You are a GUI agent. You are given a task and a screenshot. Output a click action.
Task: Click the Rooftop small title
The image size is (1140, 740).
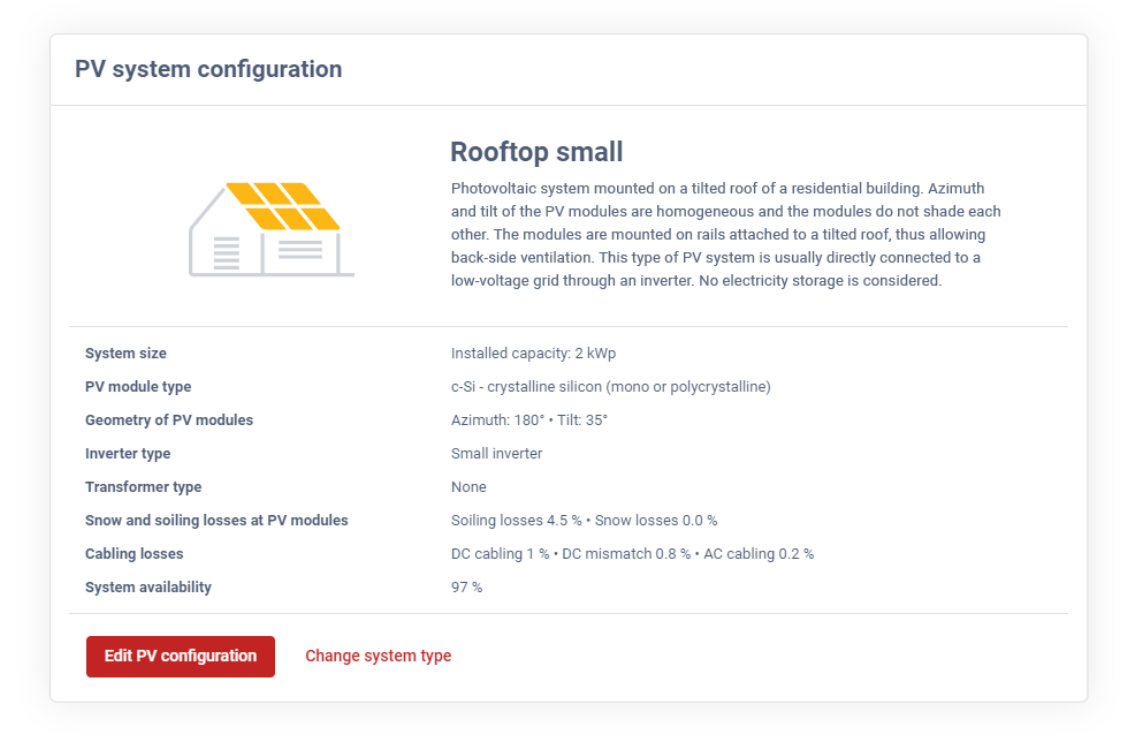tap(537, 152)
